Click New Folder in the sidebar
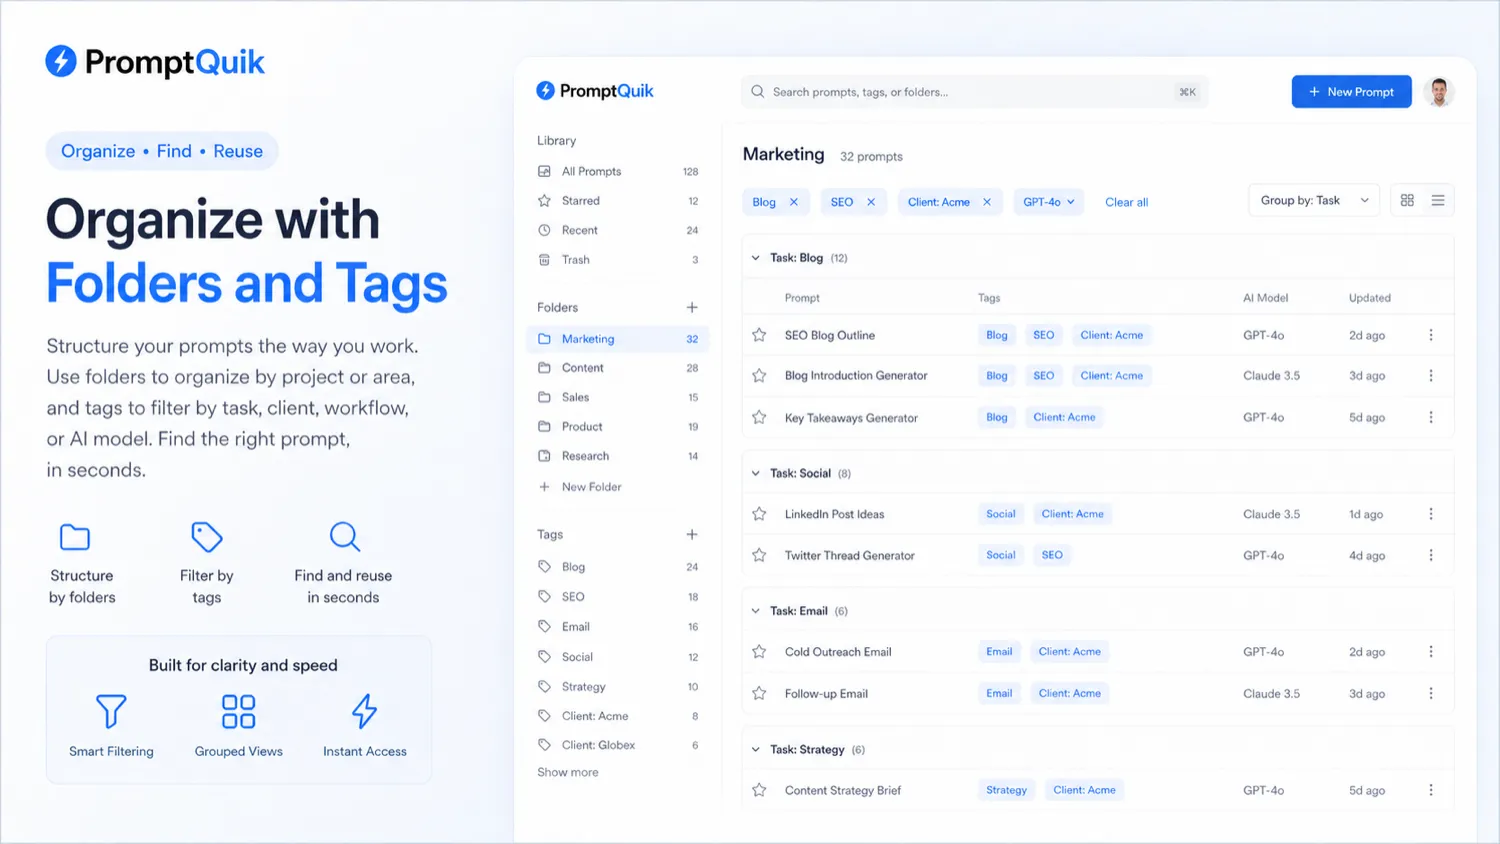The width and height of the screenshot is (1500, 844). [580, 487]
